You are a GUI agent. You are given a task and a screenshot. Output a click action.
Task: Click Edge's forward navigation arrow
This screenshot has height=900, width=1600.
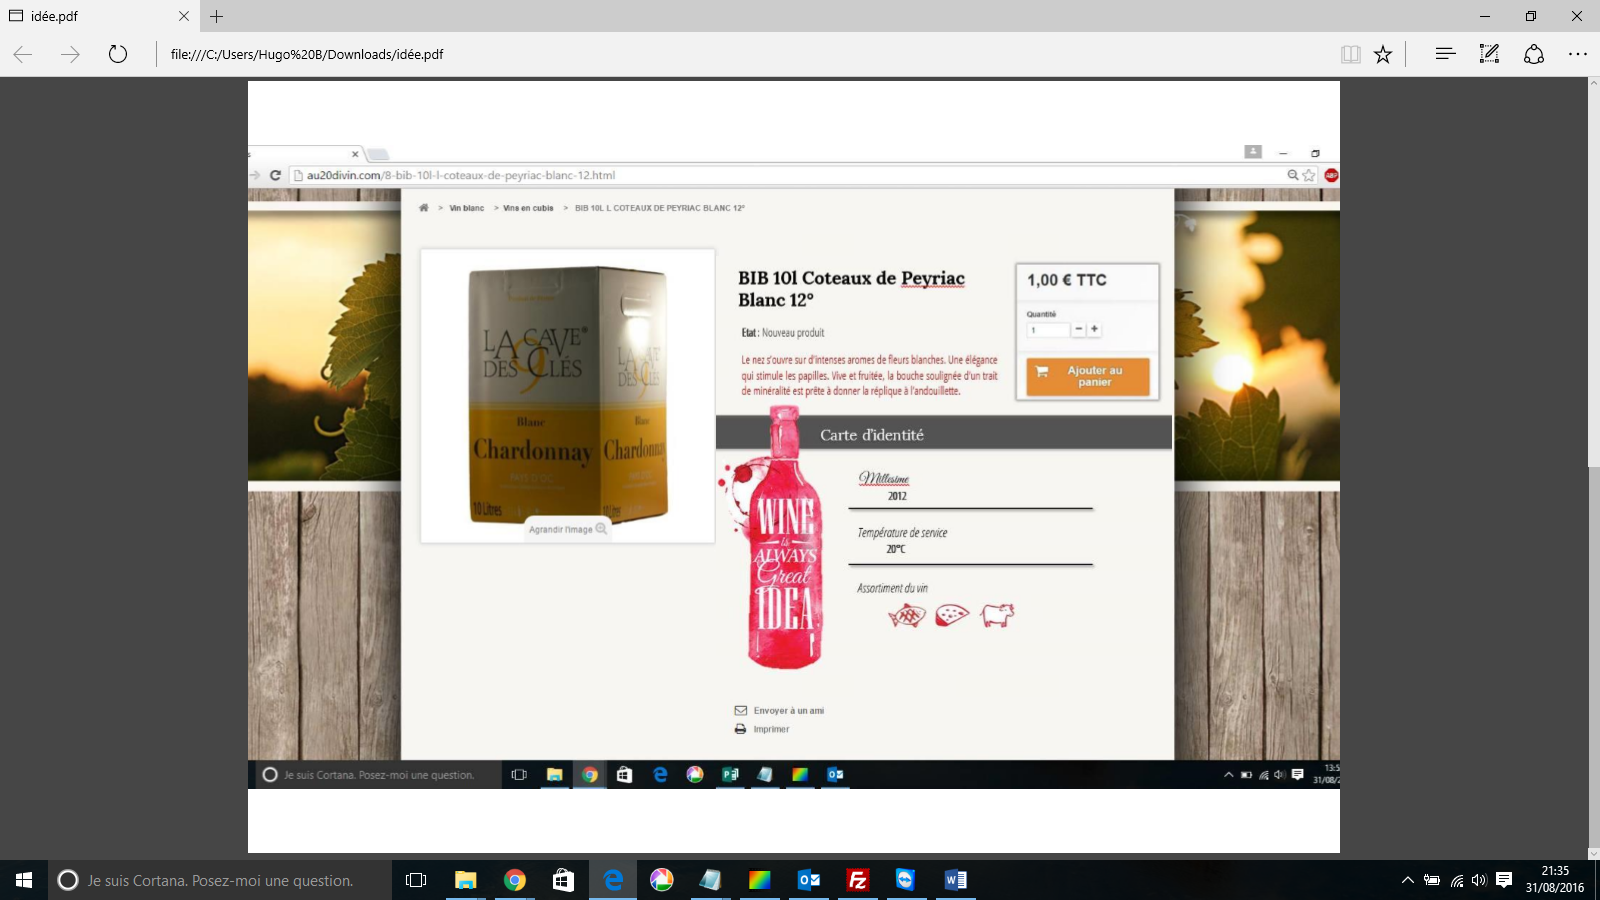click(70, 54)
